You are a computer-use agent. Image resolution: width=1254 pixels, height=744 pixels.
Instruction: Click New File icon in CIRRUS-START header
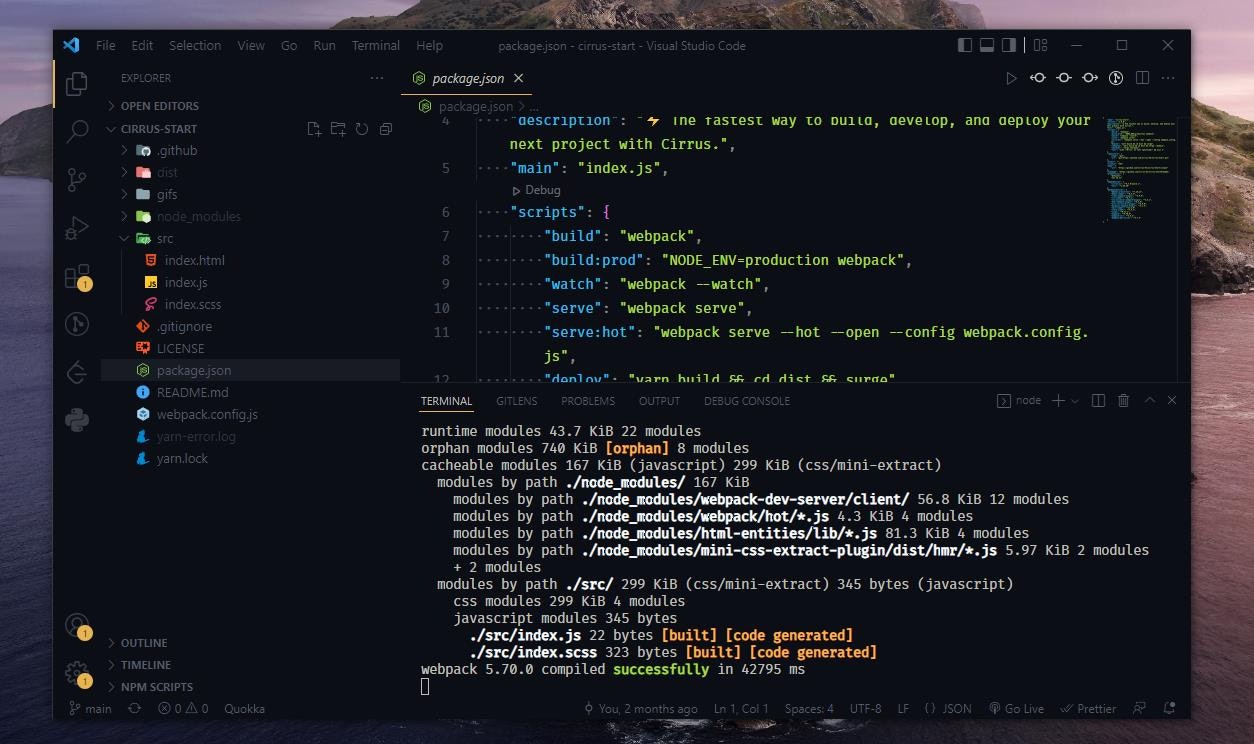tap(314, 129)
